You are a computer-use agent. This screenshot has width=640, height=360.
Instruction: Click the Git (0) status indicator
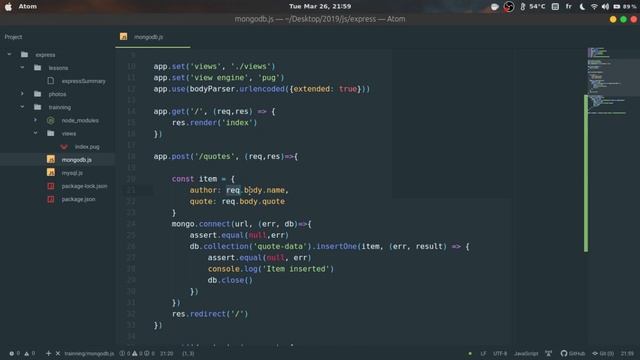603,353
